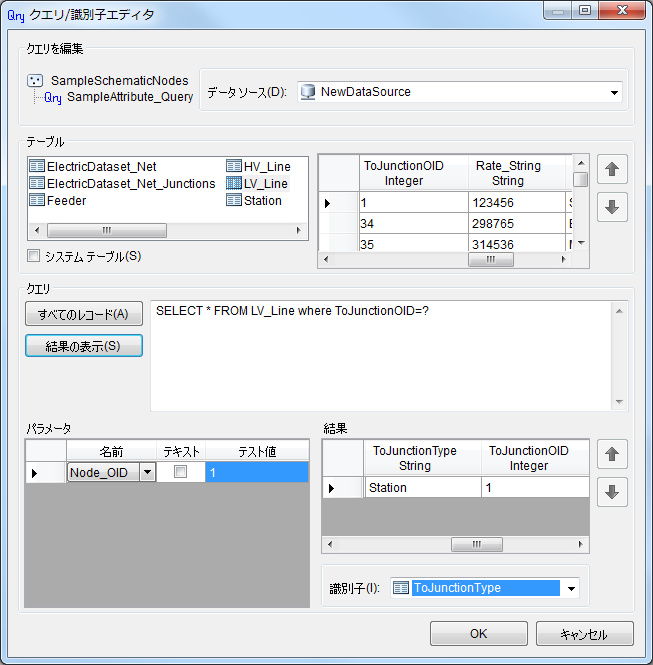Image resolution: width=653 pixels, height=665 pixels.
Task: Toggle the テキスト checkbox for Node_OID
Action: pyautogui.click(x=181, y=472)
